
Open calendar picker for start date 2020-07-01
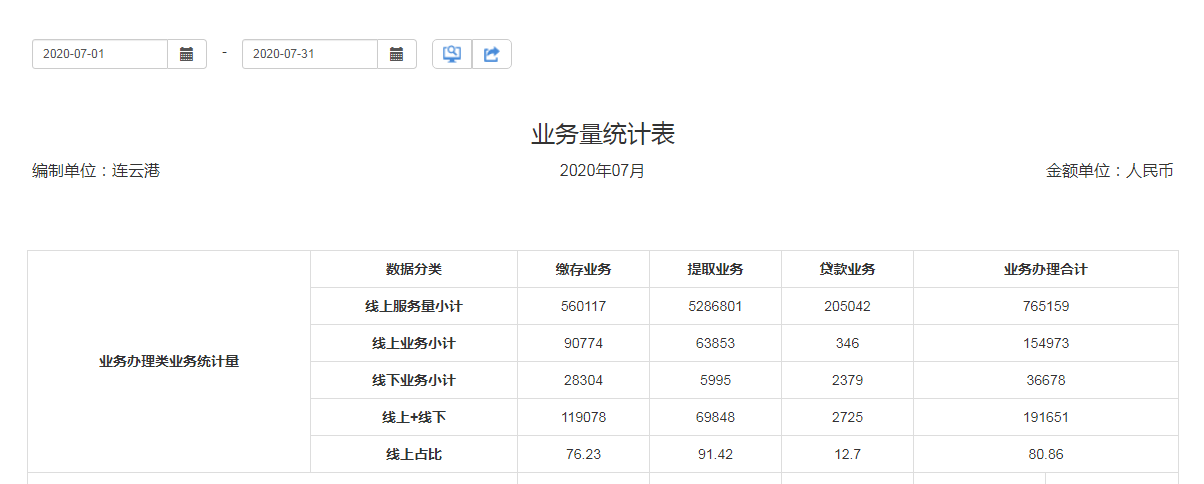point(187,54)
